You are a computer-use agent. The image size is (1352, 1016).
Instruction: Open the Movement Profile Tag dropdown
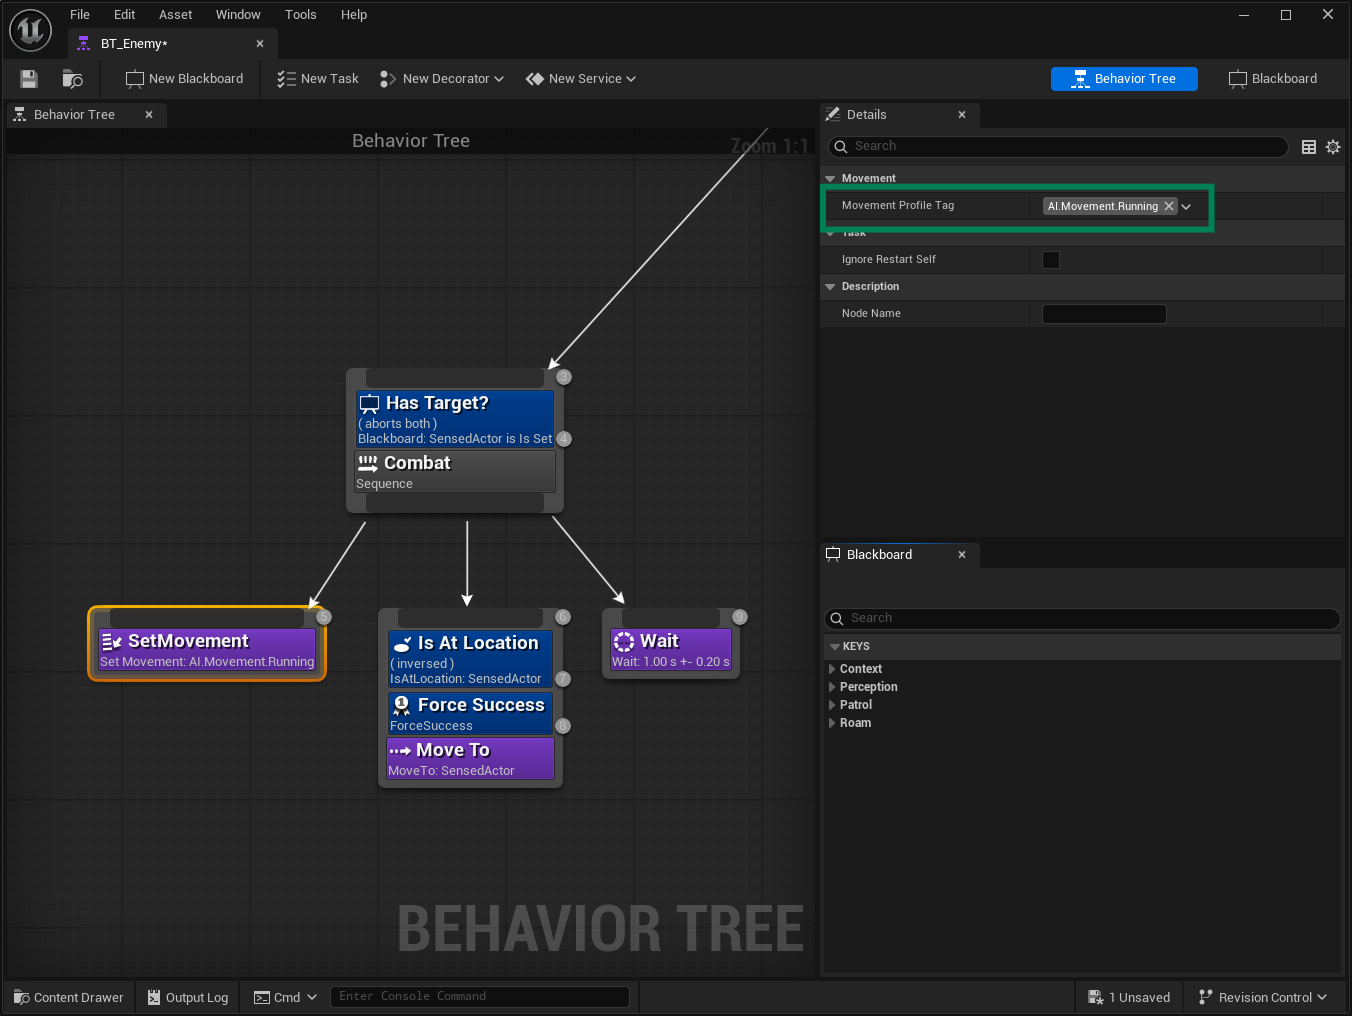tap(1186, 206)
